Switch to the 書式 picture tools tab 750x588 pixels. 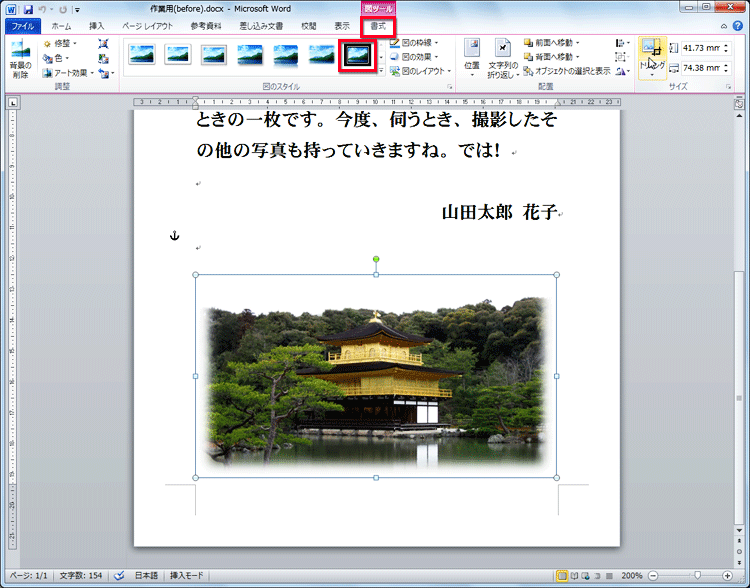378,26
